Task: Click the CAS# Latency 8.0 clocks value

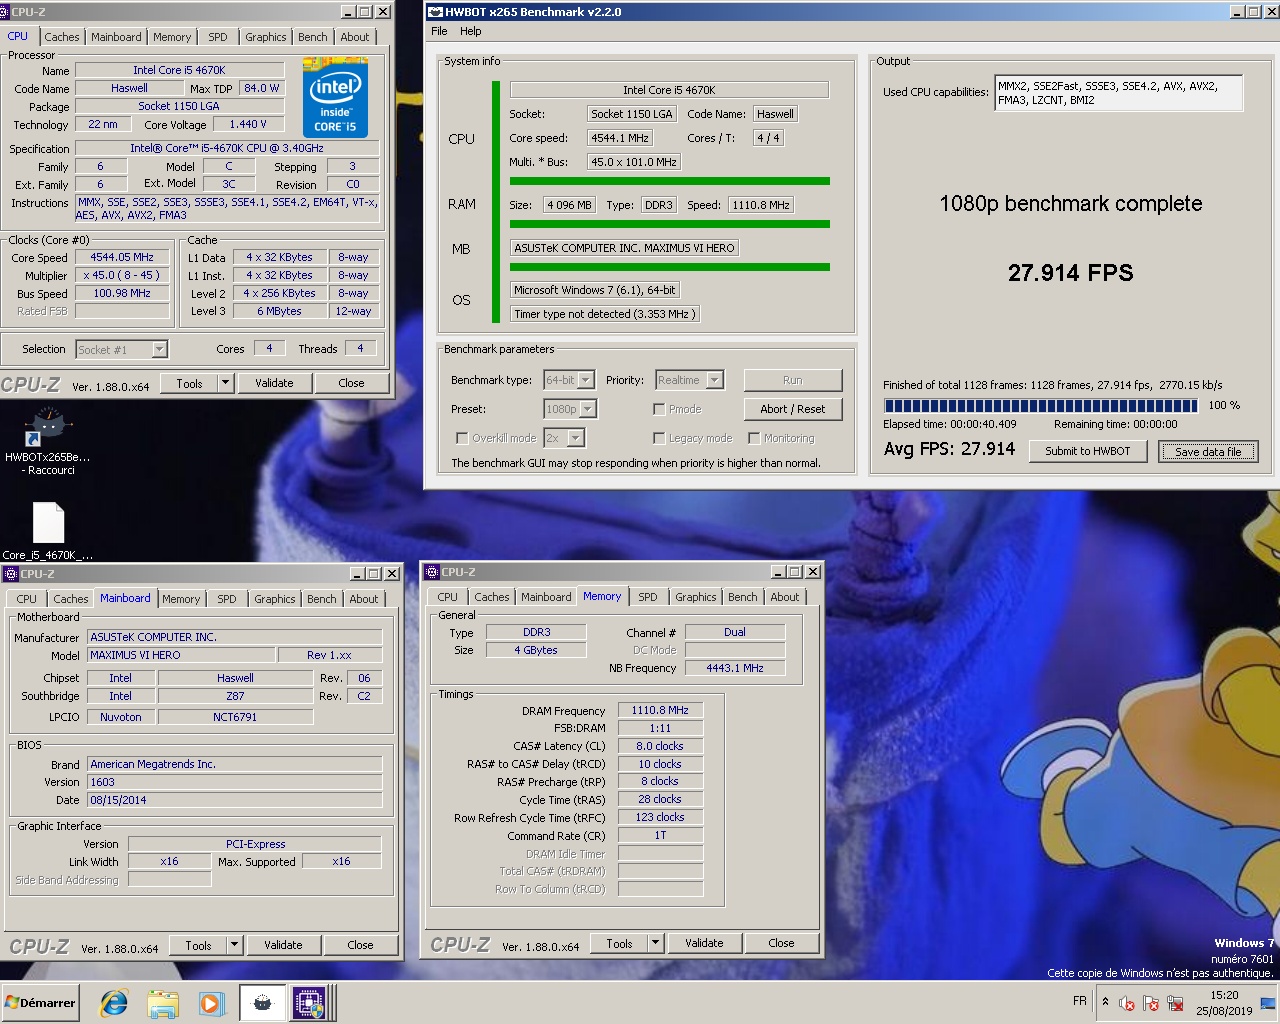Action: tap(660, 746)
